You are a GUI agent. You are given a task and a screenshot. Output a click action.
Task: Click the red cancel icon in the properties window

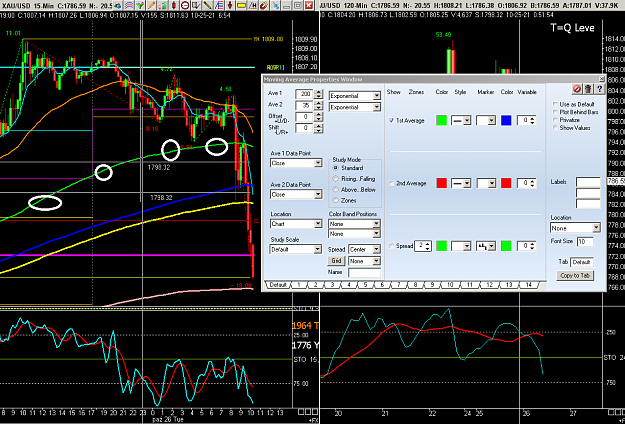tap(576, 89)
